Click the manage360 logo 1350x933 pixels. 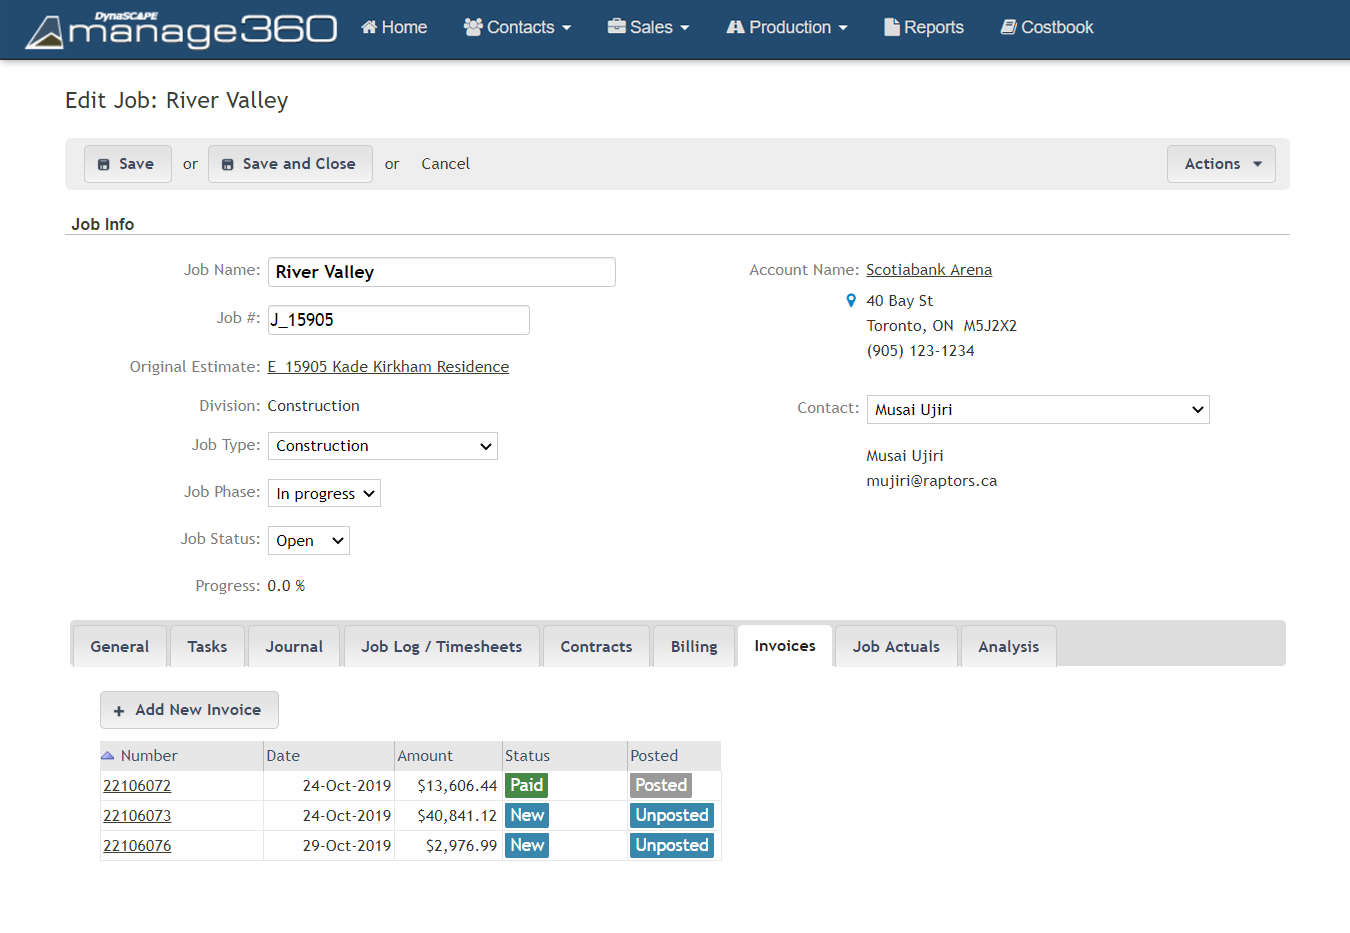(181, 30)
